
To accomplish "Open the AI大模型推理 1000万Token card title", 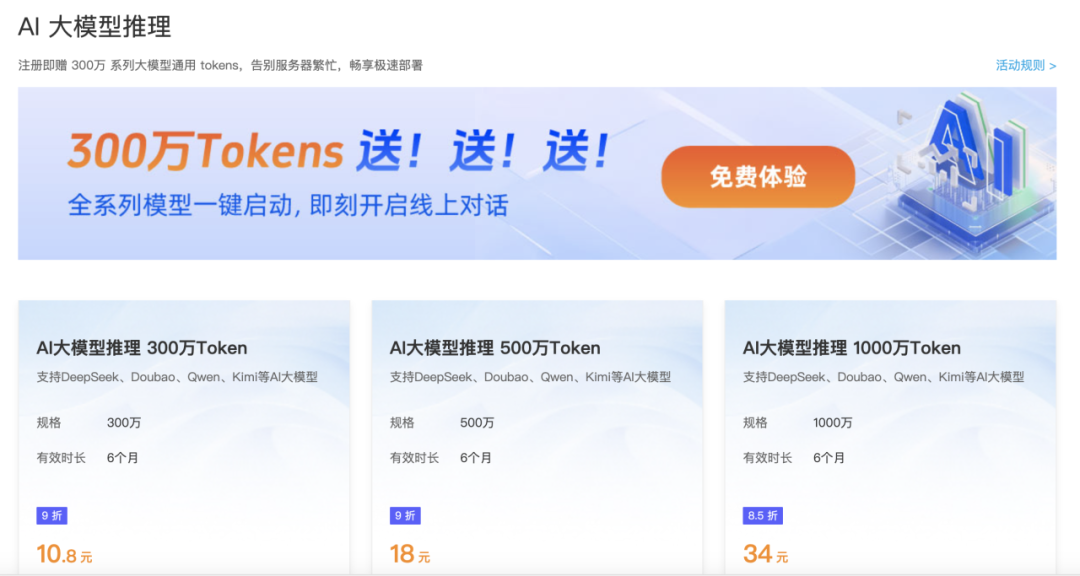I will click(852, 348).
